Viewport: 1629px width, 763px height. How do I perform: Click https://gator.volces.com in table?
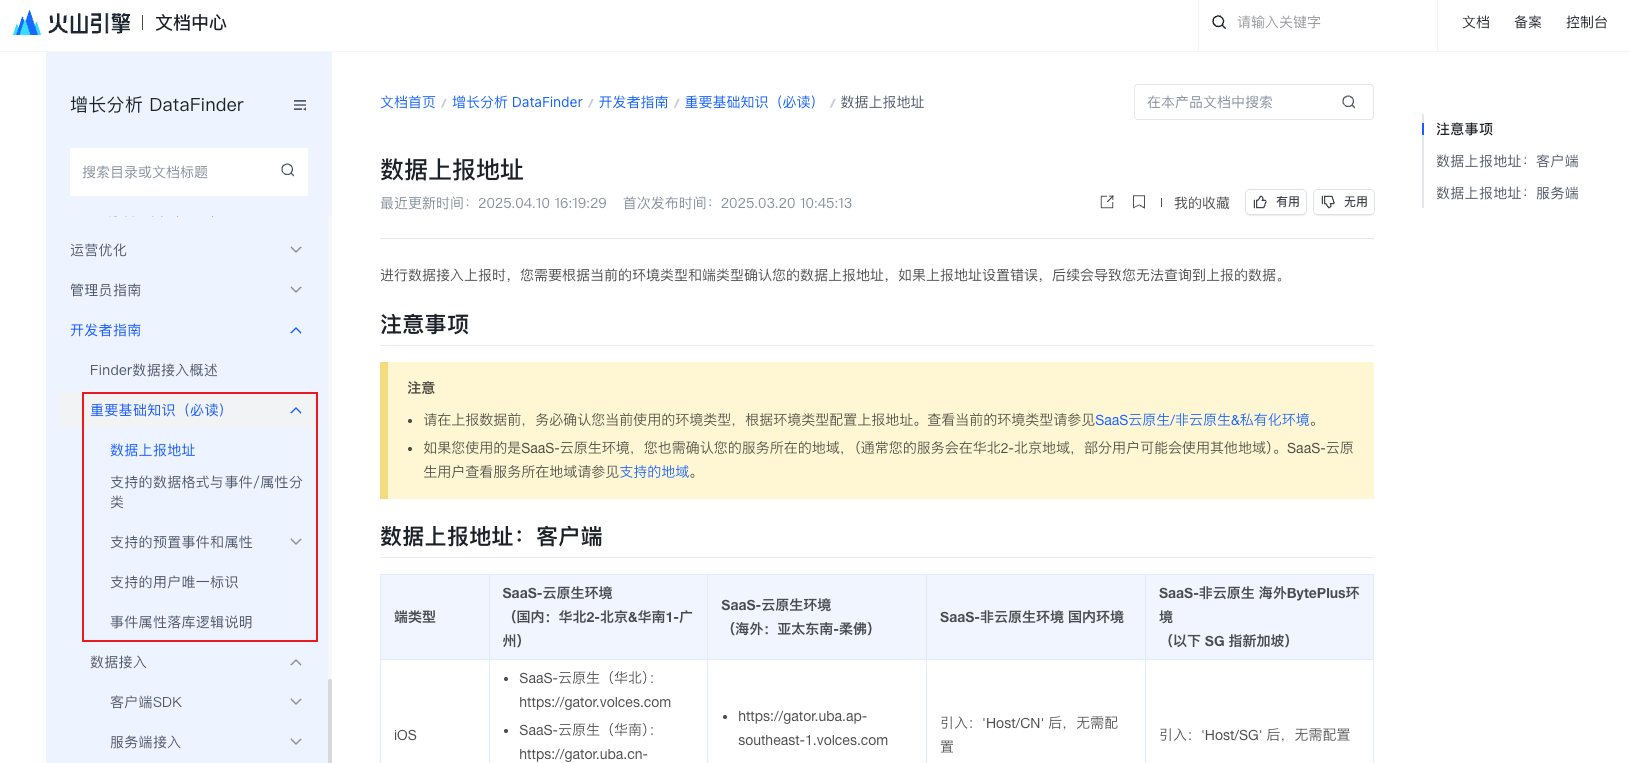pos(595,702)
